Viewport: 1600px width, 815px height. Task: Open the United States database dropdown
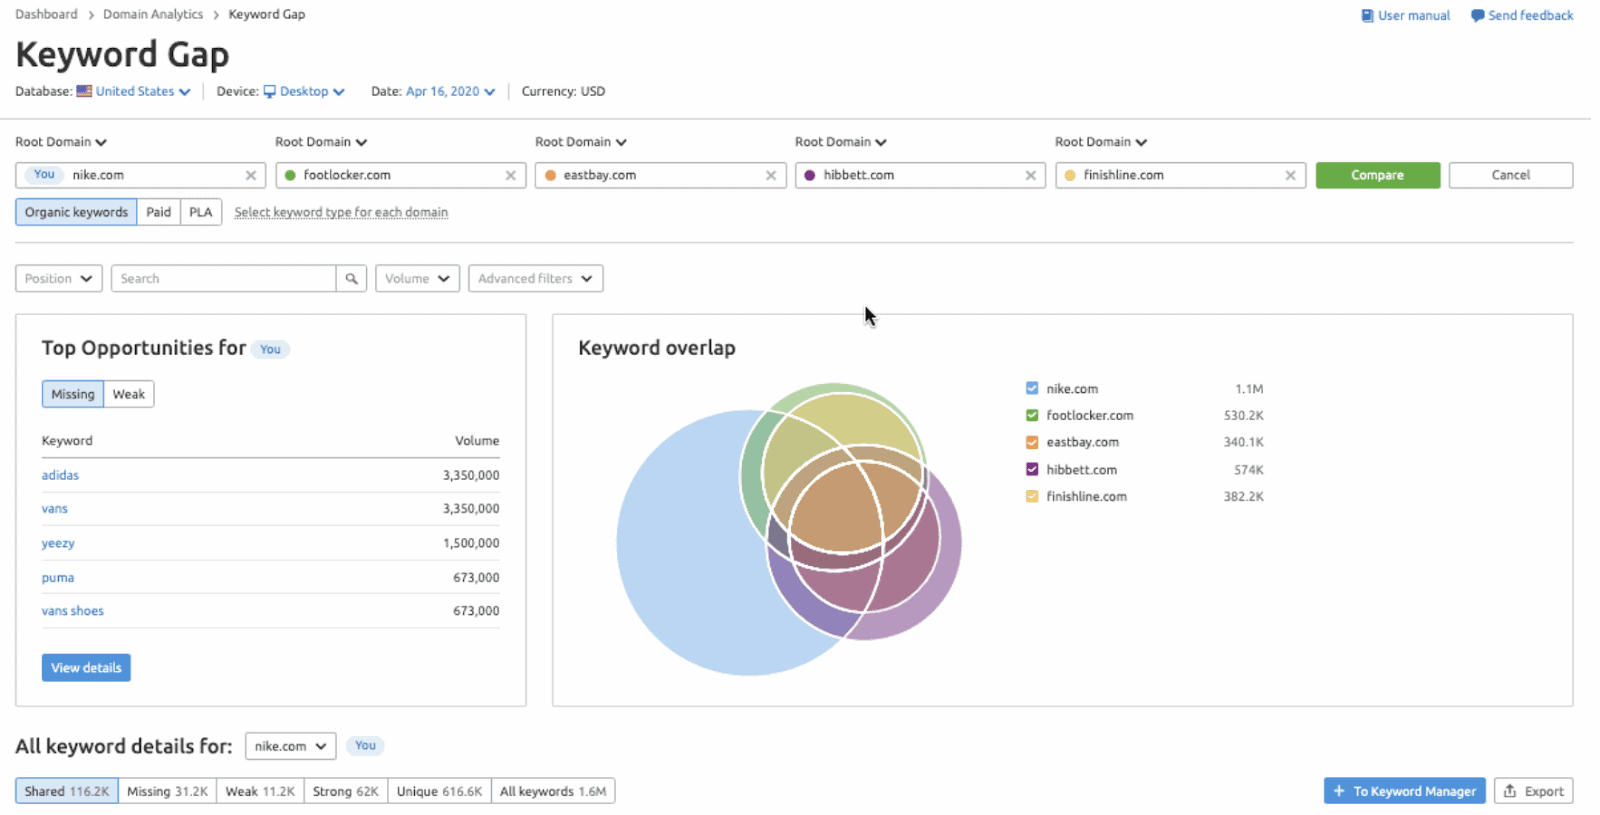143,91
